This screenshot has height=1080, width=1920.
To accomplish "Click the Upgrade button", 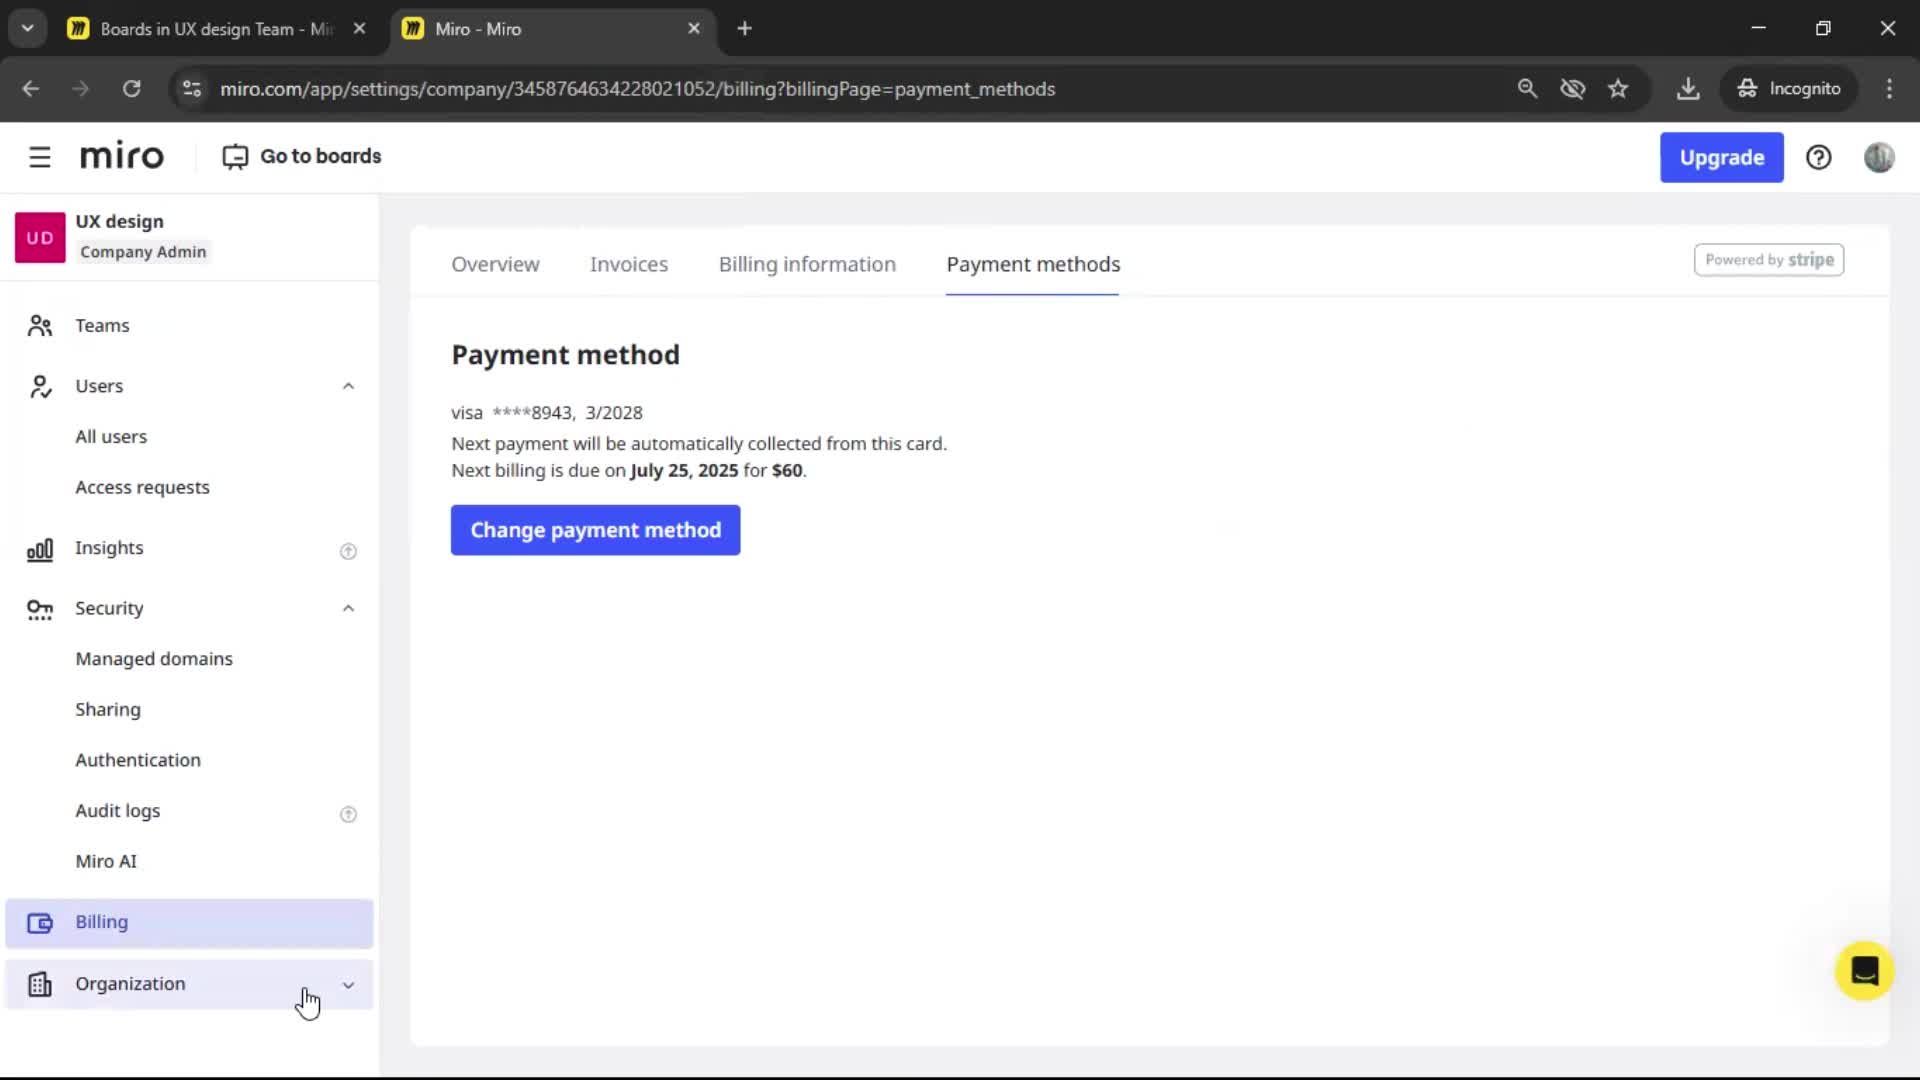I will point(1721,157).
